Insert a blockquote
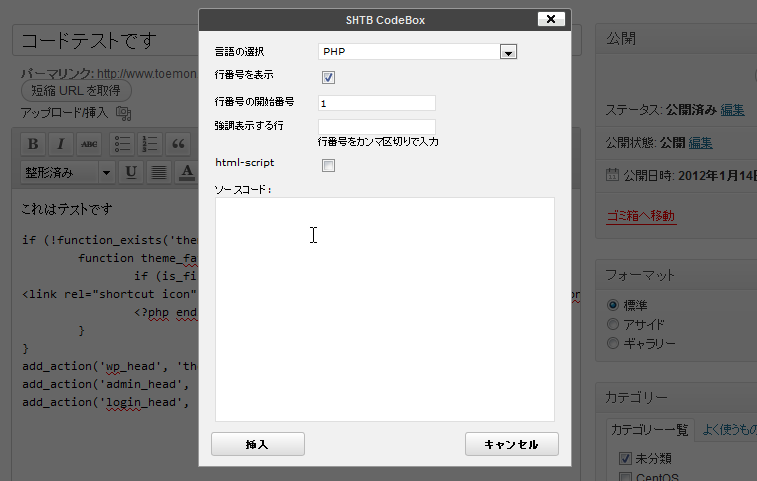Viewport: 757px width, 481px height. coord(178,144)
